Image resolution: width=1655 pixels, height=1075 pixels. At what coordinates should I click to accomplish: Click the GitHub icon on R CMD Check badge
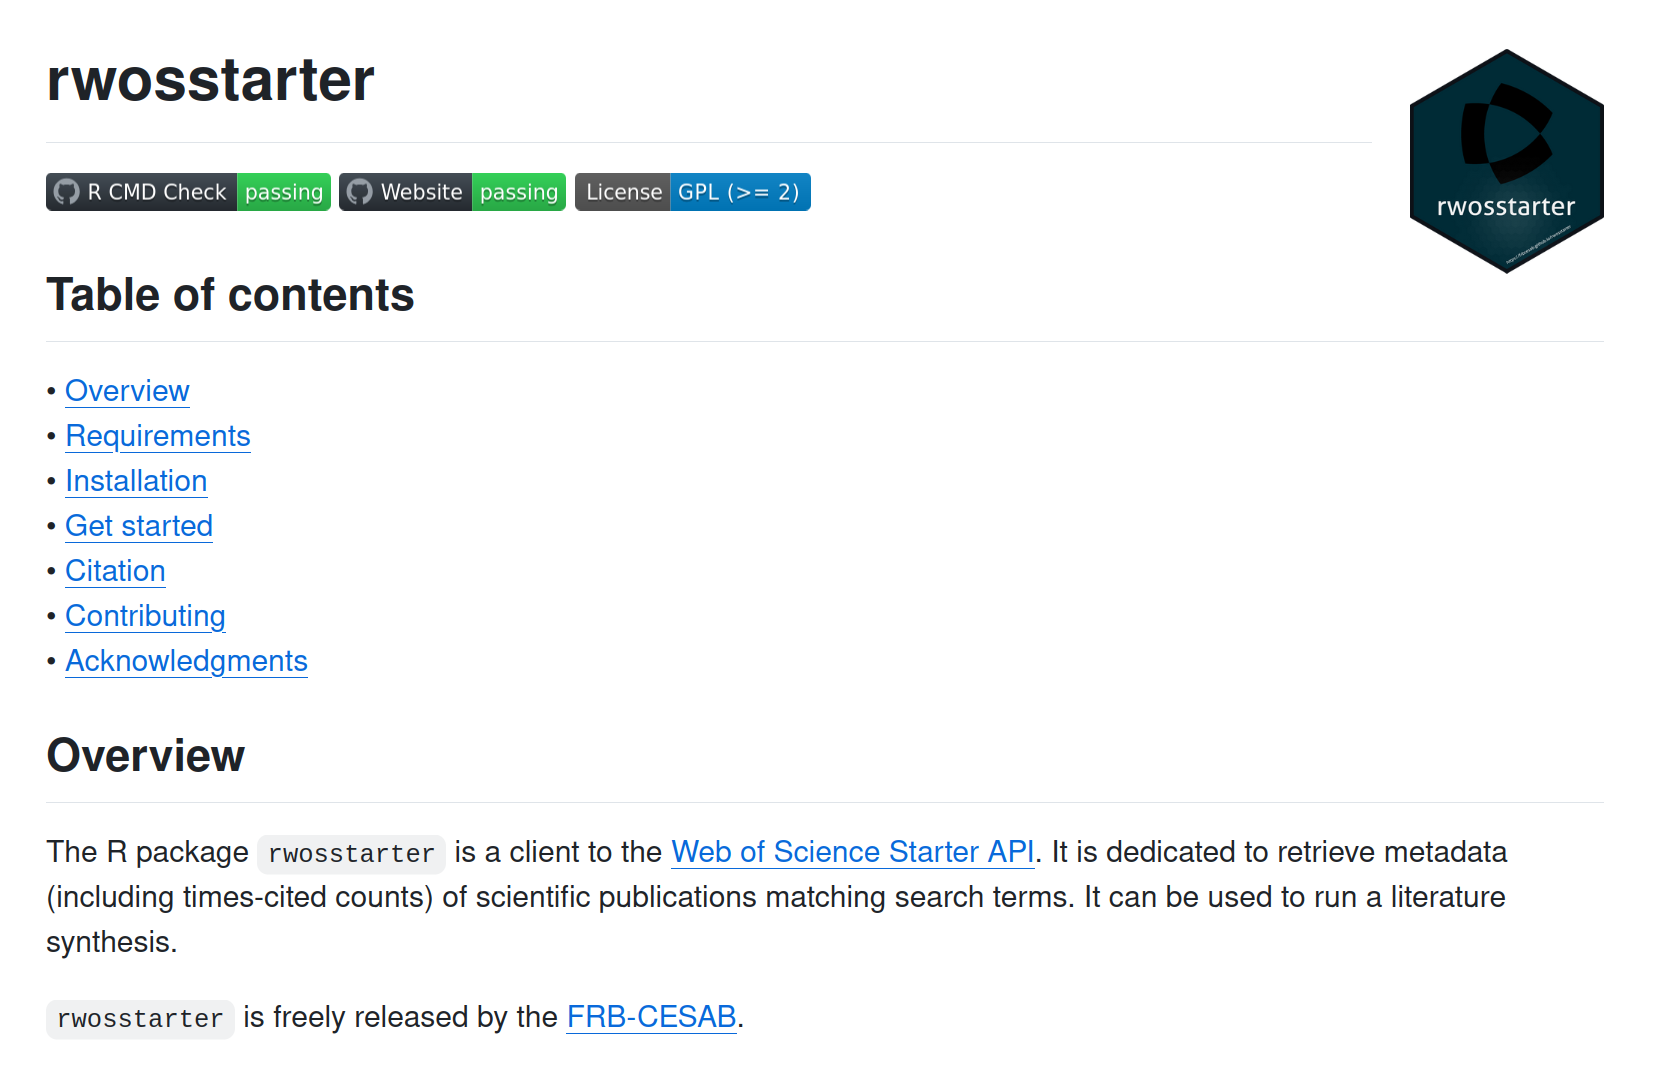67,192
